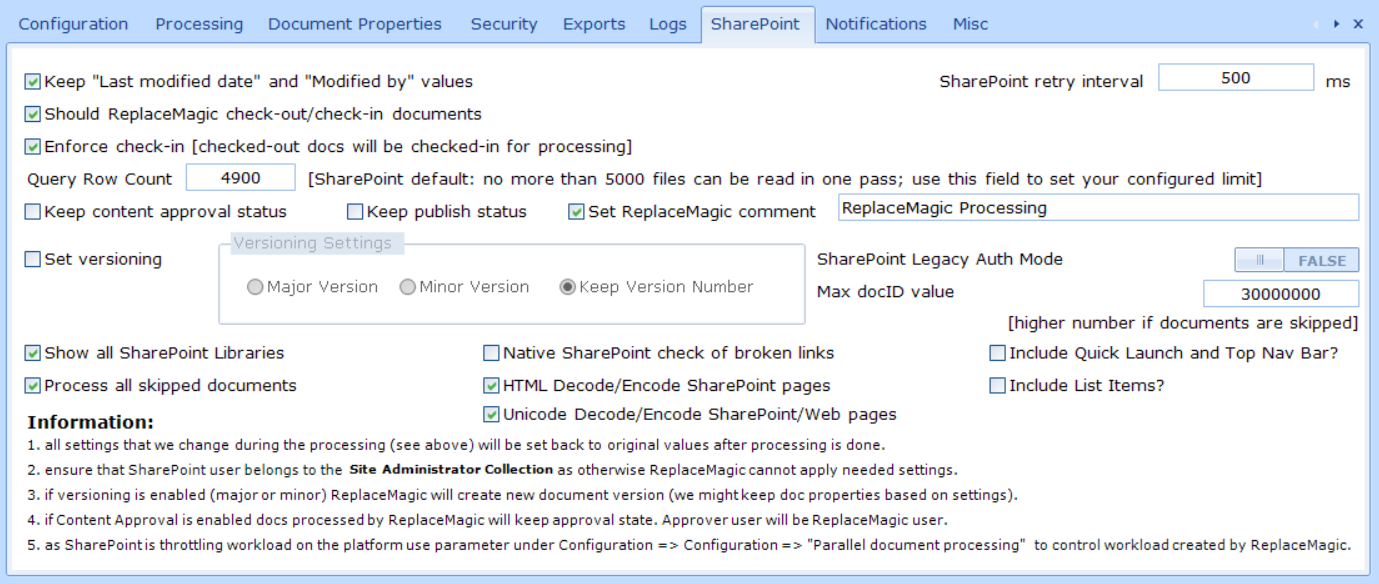Image resolution: width=1379 pixels, height=584 pixels.
Task: Open the Document Properties tab
Action: (x=355, y=24)
